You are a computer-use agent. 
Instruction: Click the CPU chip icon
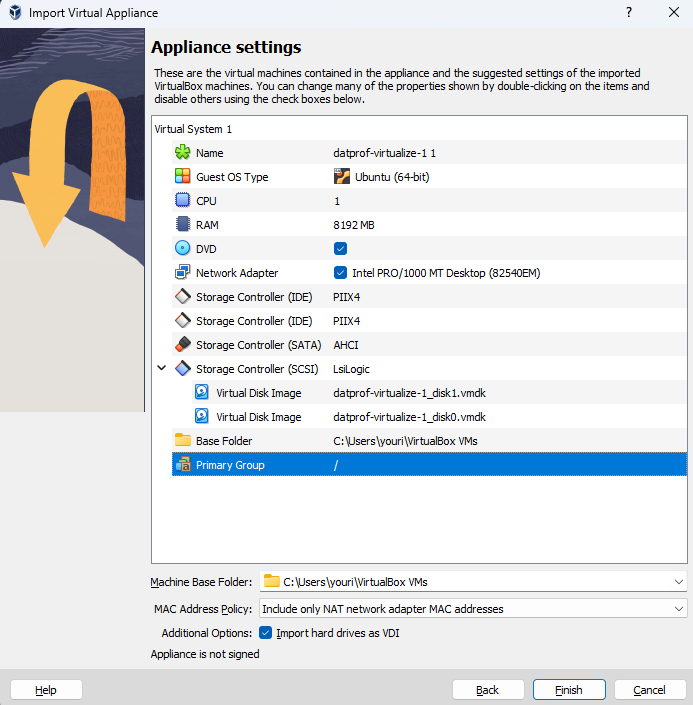[182, 201]
